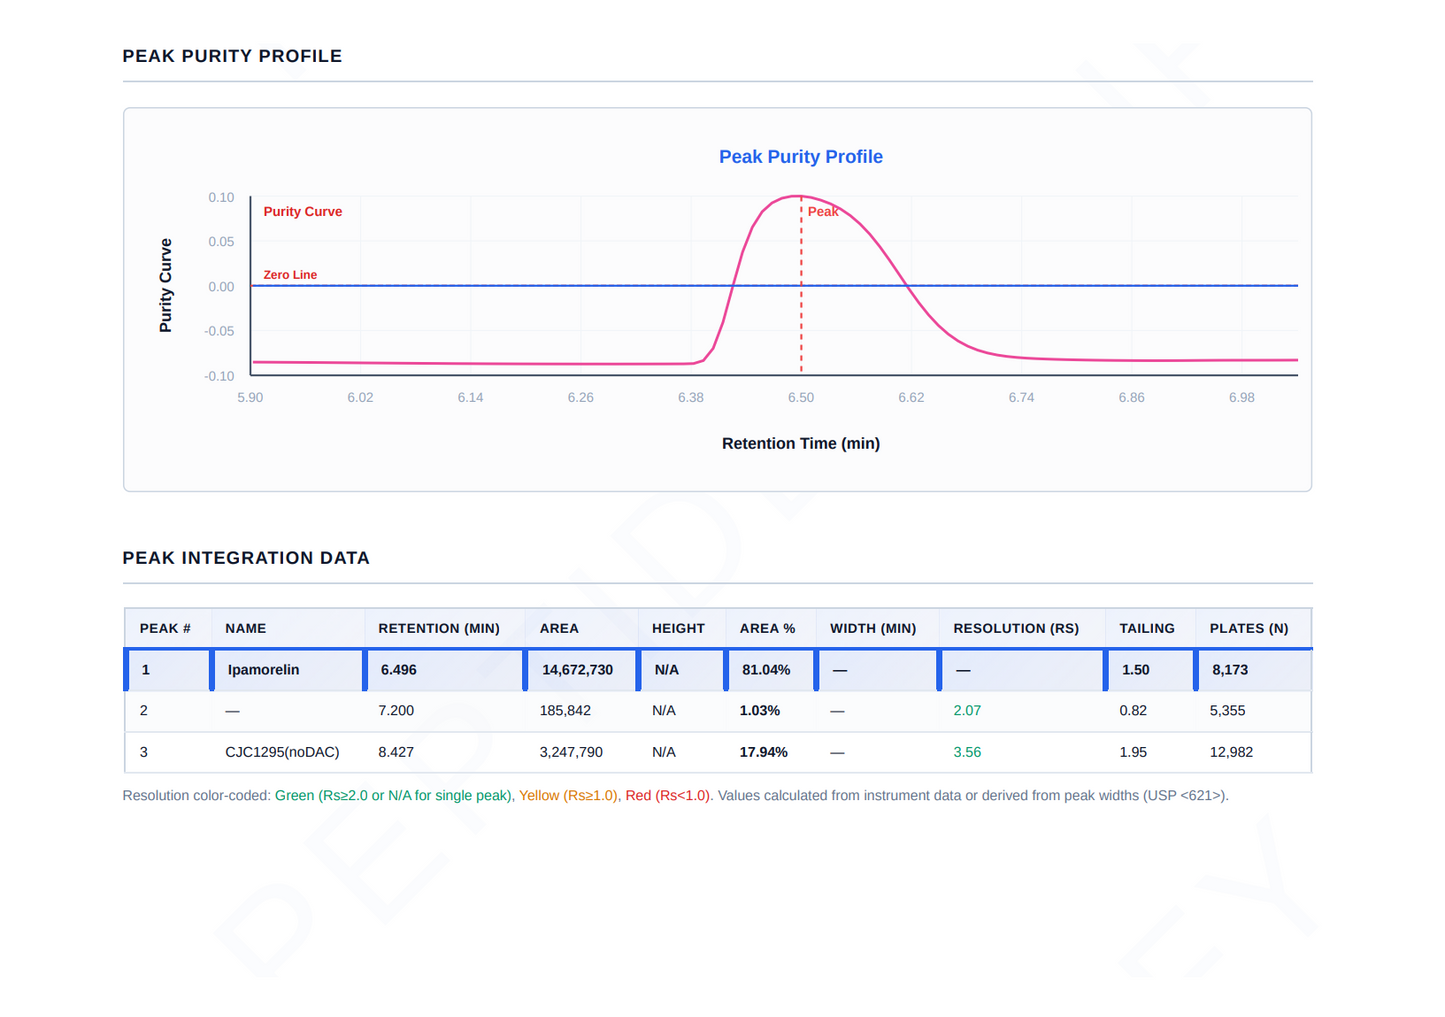Click the CJC1295(noDAC) name cell
The height and width of the screenshot is (1017, 1445).
pyautogui.click(x=282, y=752)
